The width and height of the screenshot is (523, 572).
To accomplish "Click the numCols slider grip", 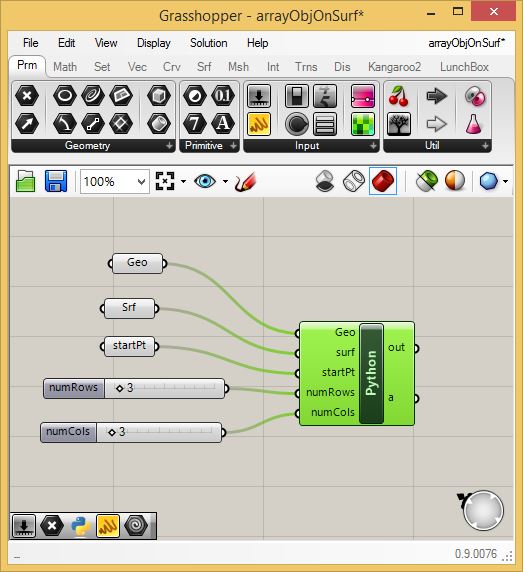I will pyautogui.click(x=112, y=433).
